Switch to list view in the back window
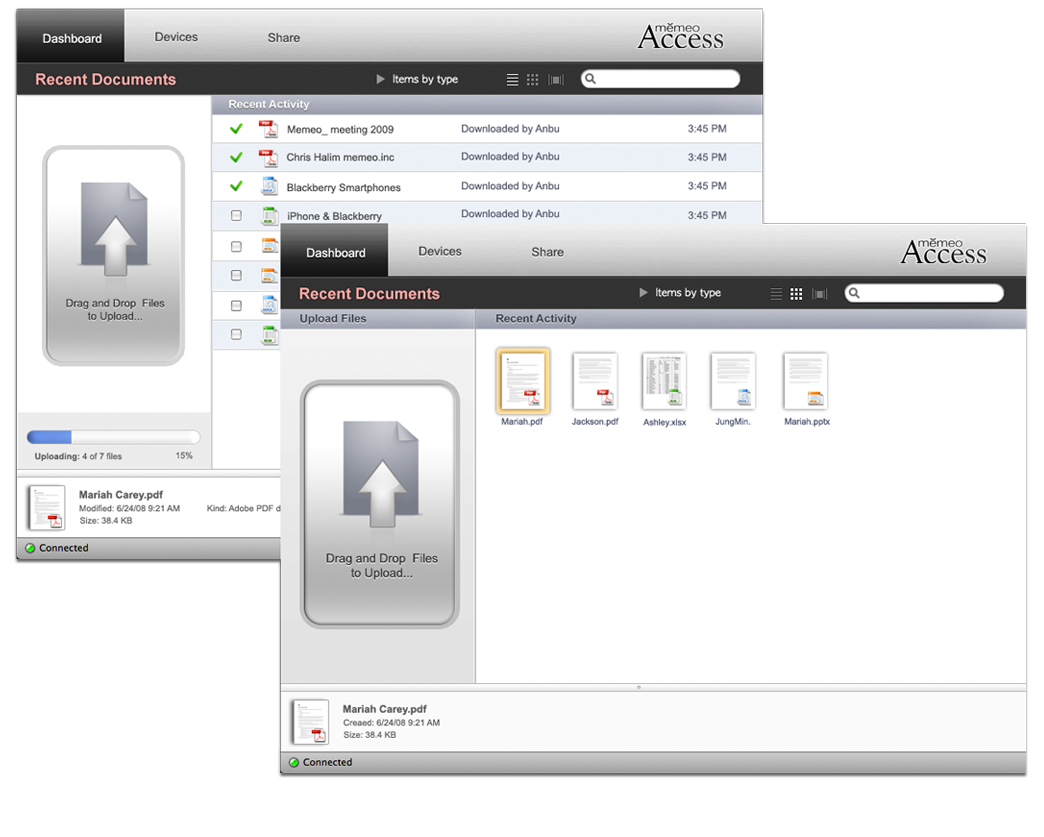This screenshot has height=837, width=1044. click(x=512, y=80)
